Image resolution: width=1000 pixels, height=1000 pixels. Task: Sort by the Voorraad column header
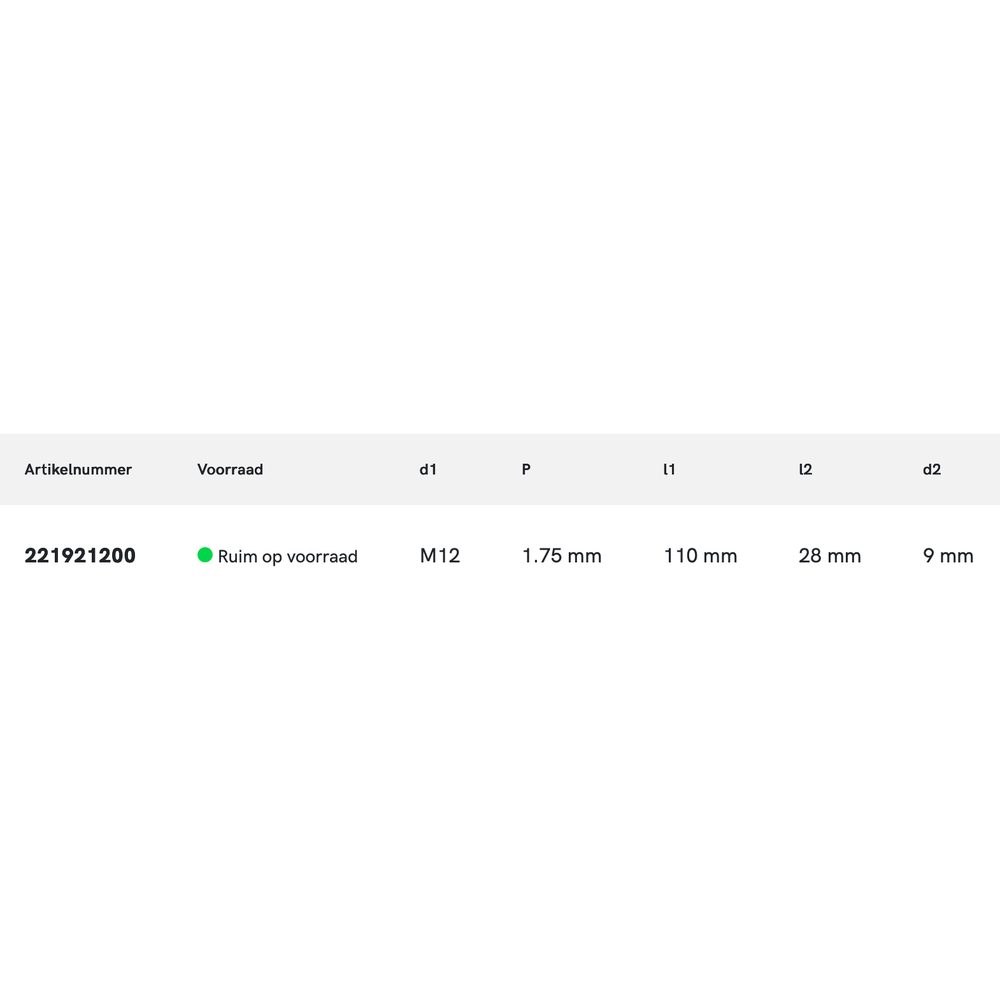click(230, 469)
